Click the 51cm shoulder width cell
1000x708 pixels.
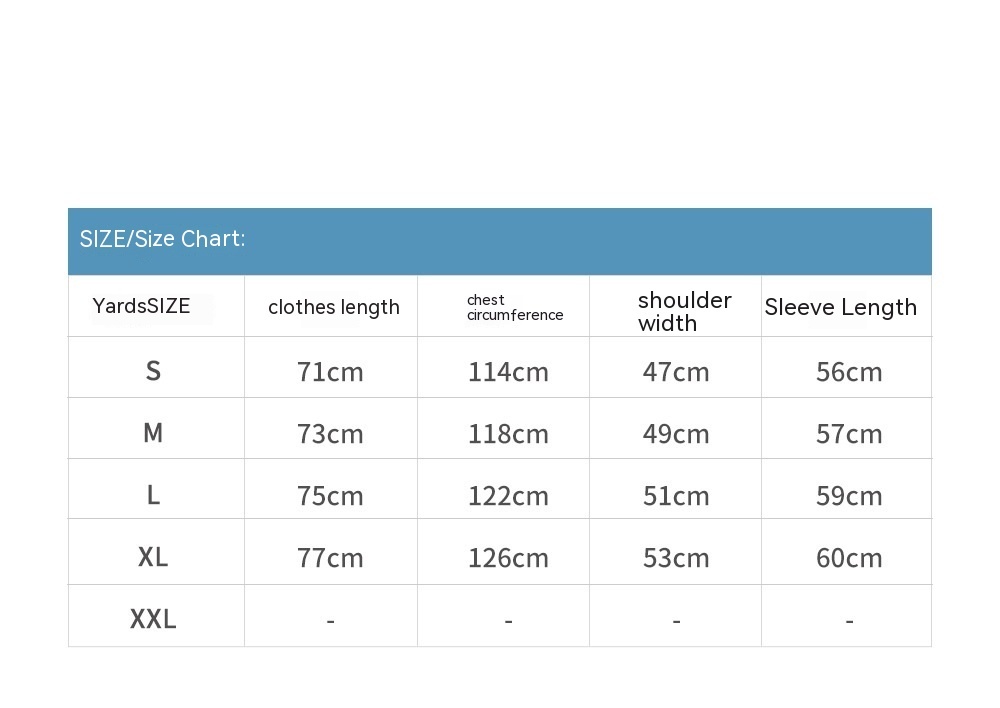(x=676, y=496)
